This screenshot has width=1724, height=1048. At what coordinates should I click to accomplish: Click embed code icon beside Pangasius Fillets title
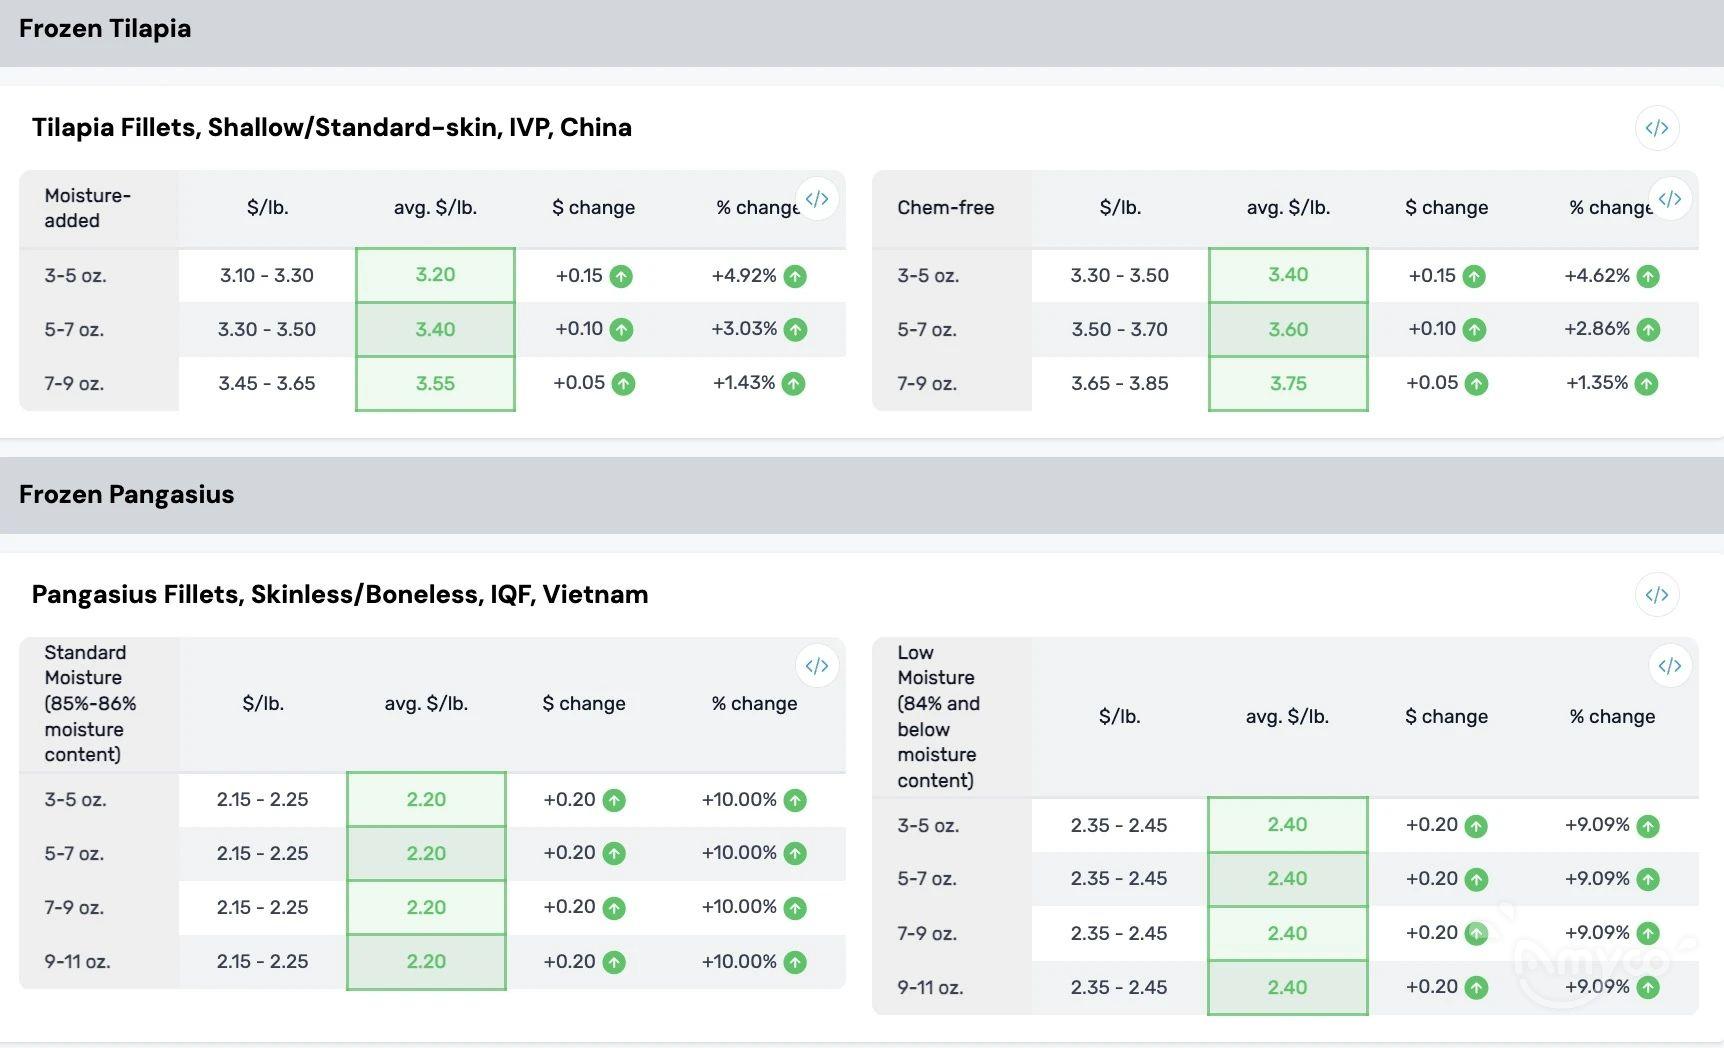[x=1656, y=595]
